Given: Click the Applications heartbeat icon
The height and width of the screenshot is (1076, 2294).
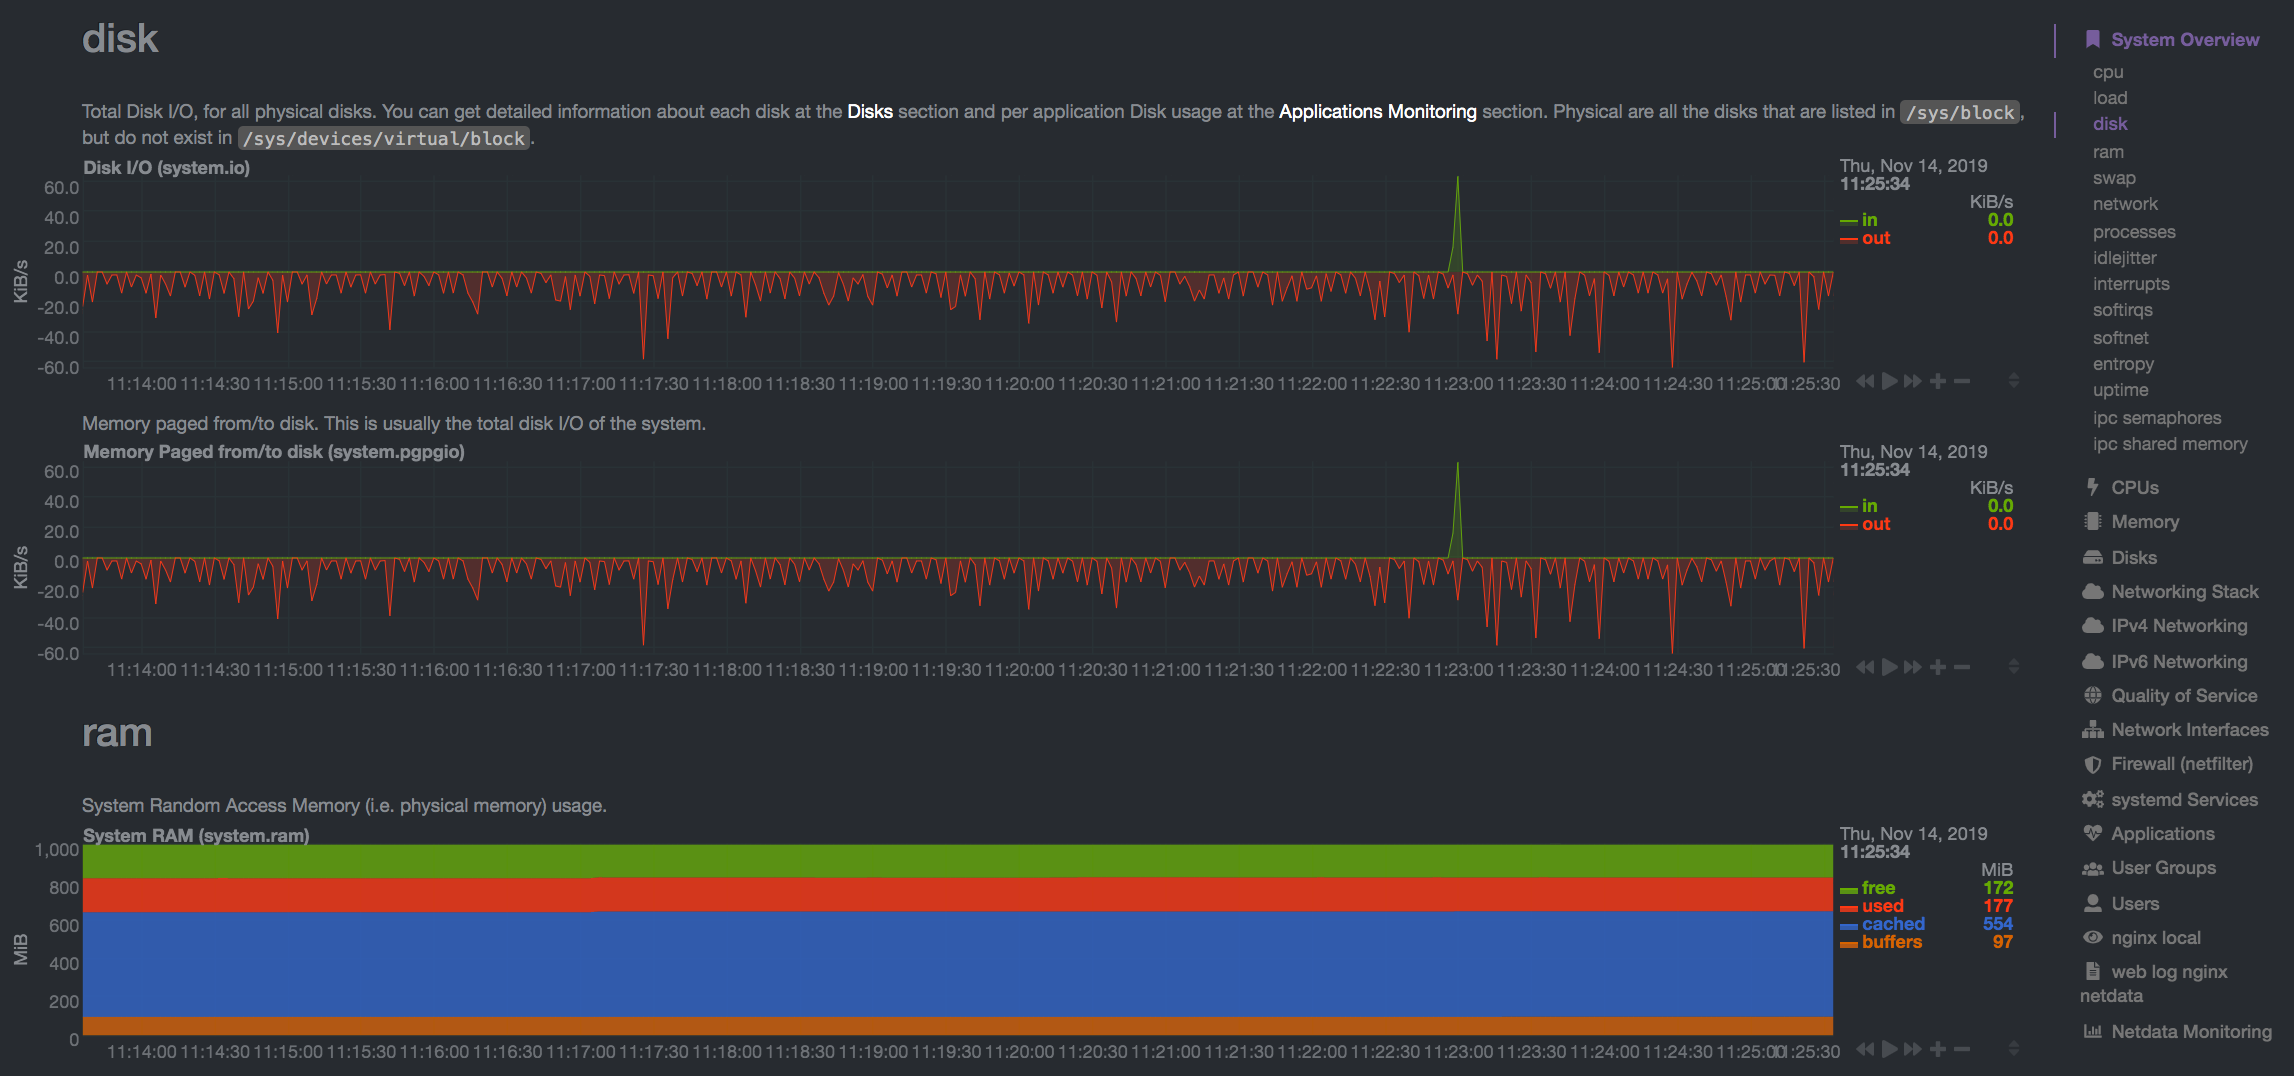Looking at the screenshot, I should click(2095, 833).
